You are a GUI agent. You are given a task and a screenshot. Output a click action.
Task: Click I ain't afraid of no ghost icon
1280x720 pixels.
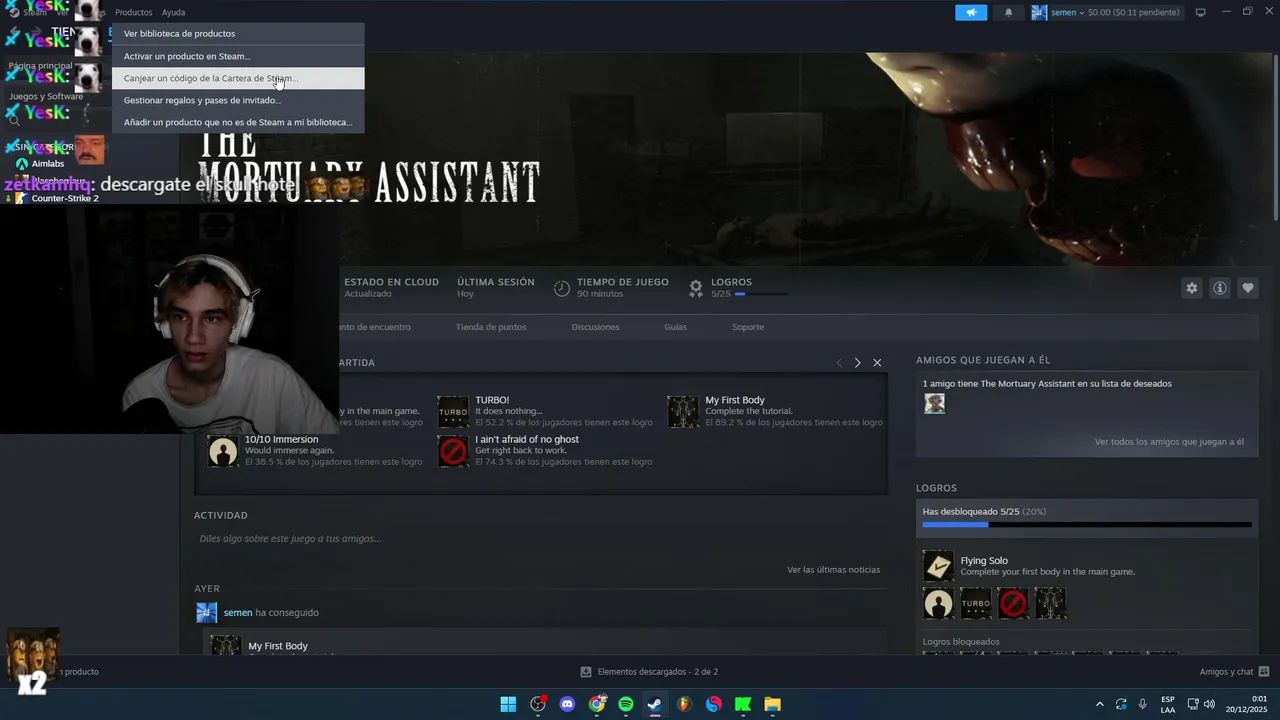point(453,451)
